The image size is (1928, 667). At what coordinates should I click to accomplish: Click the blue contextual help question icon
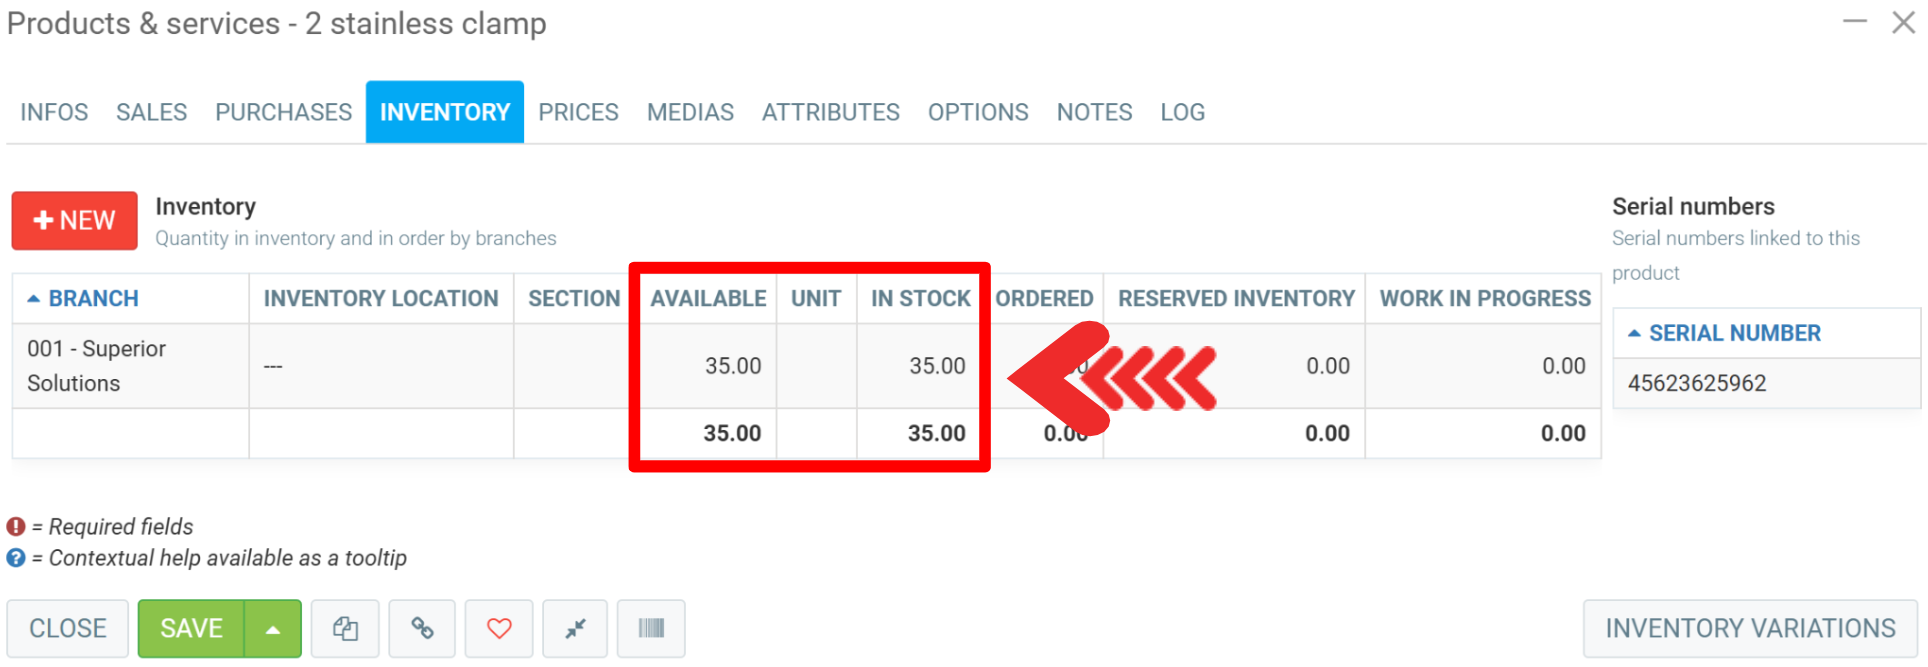16,558
